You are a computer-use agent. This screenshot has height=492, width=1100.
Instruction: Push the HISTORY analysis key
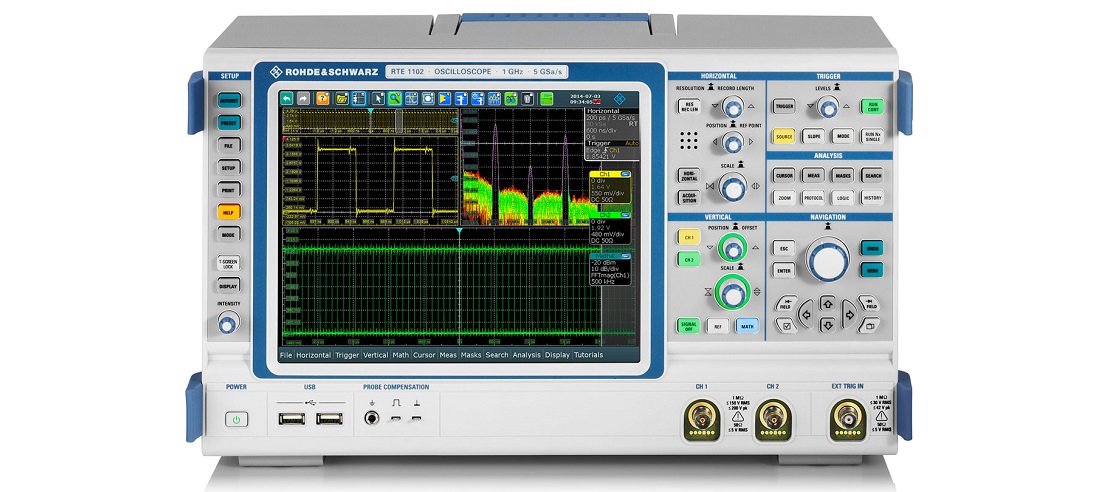(873, 197)
